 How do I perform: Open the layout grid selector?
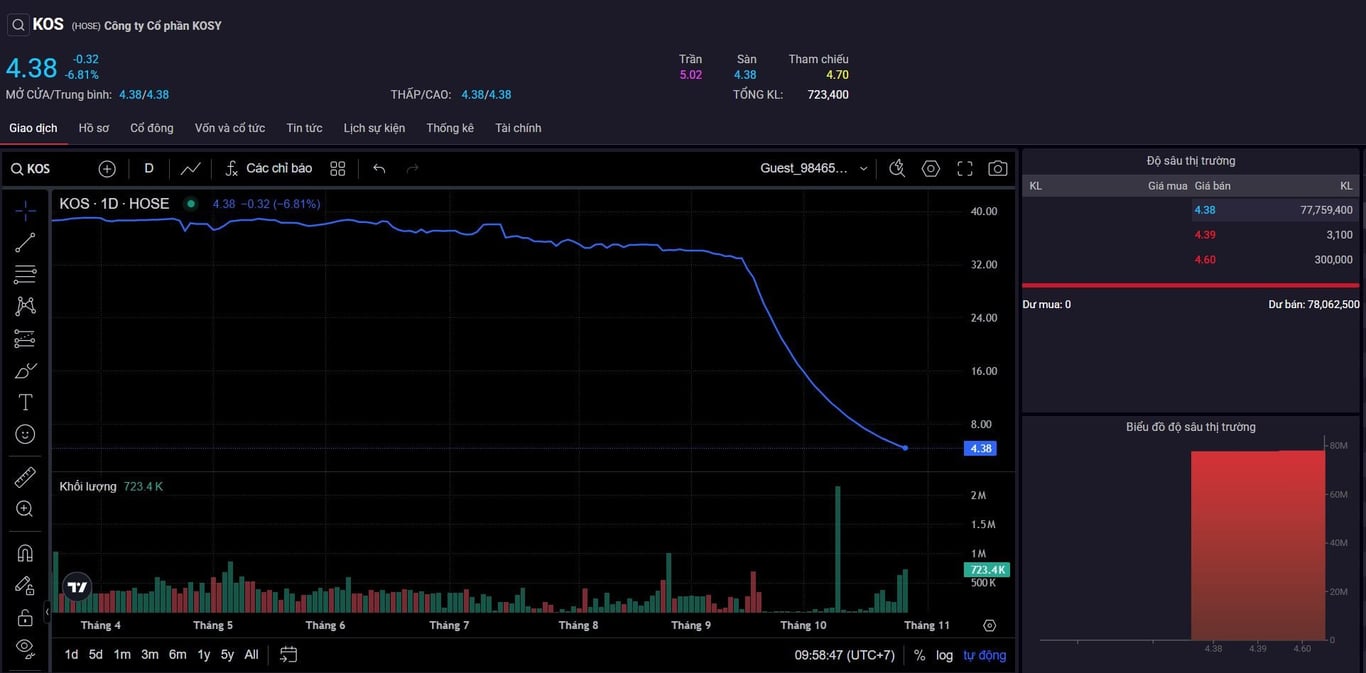338,168
